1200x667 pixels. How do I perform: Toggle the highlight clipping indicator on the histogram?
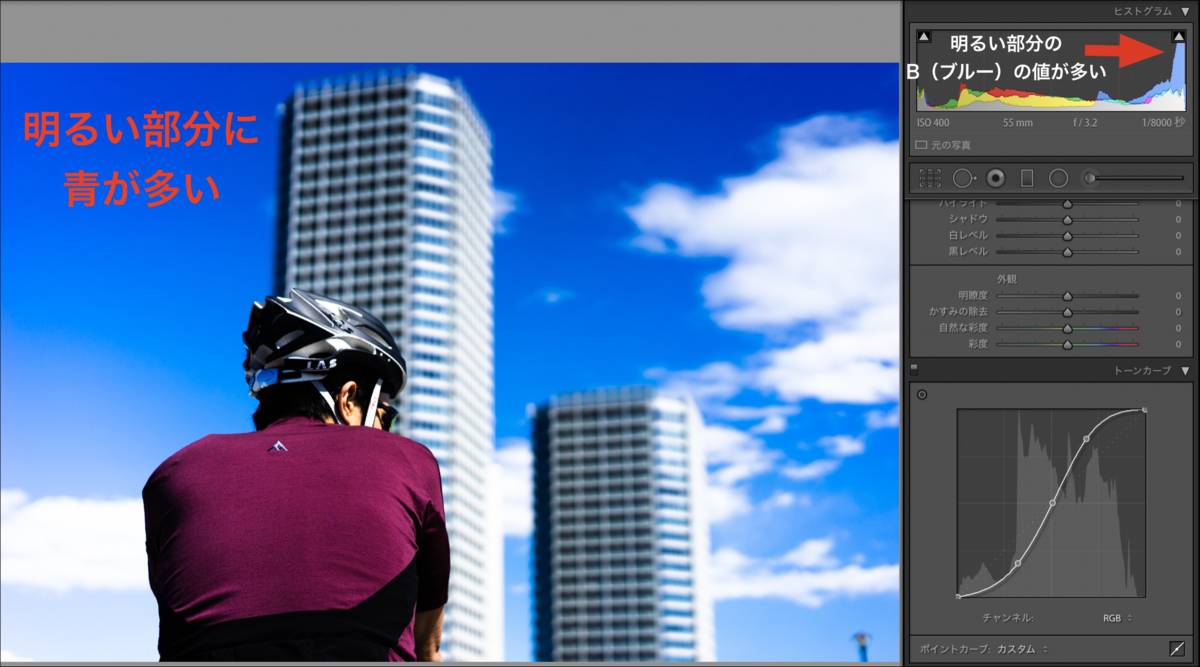[x=1181, y=35]
